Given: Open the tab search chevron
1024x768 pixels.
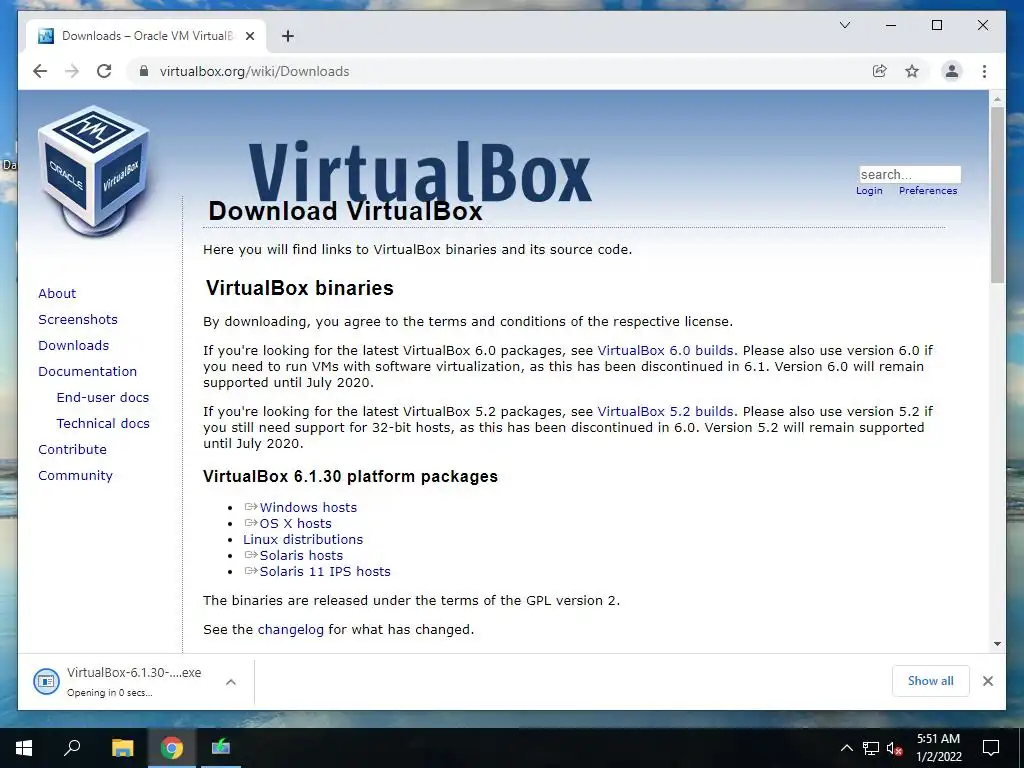Looking at the screenshot, I should [844, 25].
